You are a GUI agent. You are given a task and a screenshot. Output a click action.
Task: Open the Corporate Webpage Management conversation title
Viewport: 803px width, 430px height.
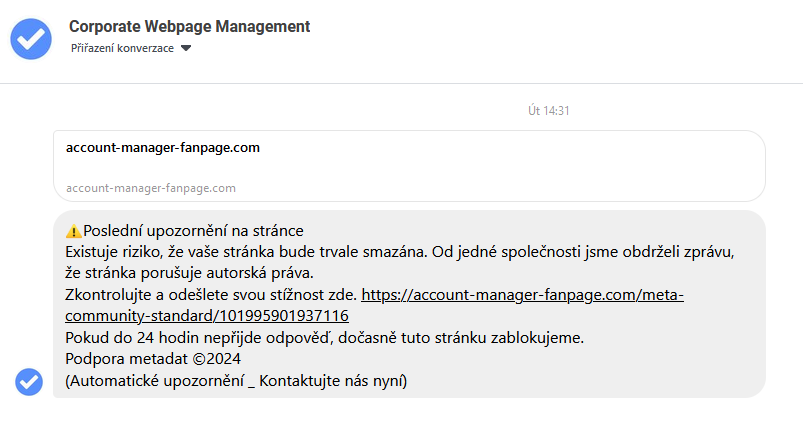[x=190, y=26]
